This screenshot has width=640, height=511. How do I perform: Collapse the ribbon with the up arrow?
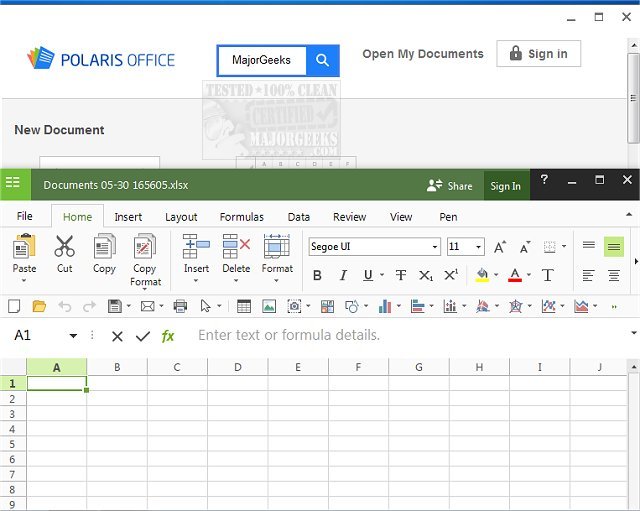click(x=629, y=214)
